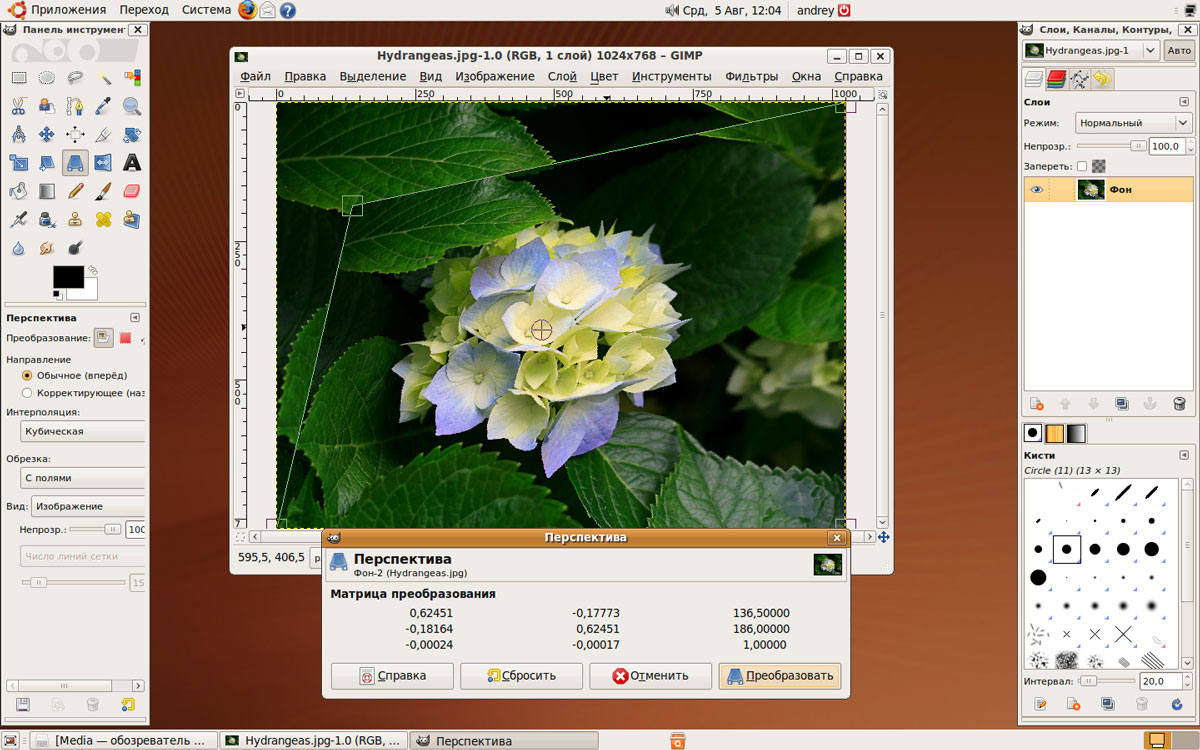The height and width of the screenshot is (750, 1200).
Task: Choose the Flip tool
Action: 103,162
